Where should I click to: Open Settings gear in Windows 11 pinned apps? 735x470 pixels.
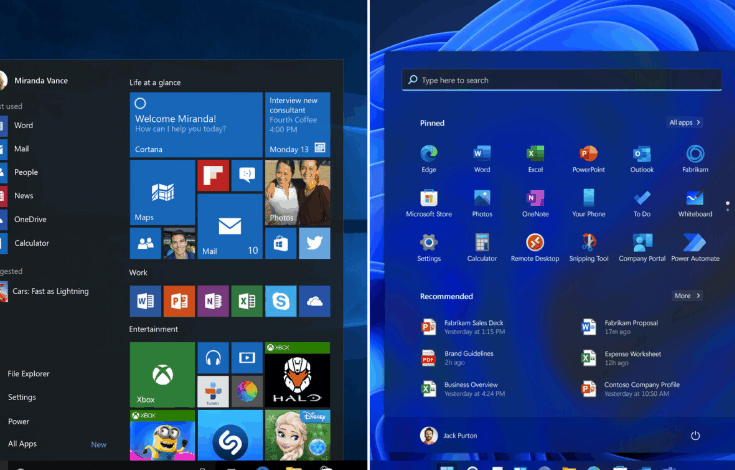428,248
